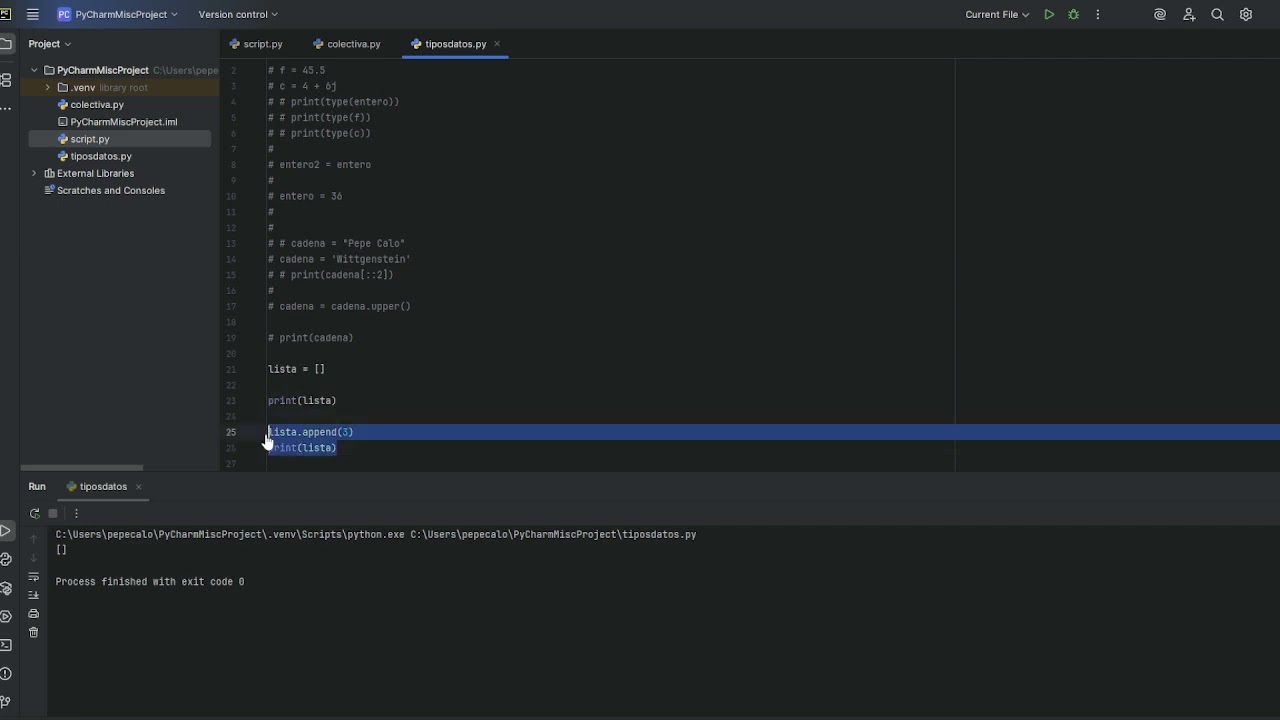
Task: Open the AI Assistant swirl icon
Action: pos(1160,14)
